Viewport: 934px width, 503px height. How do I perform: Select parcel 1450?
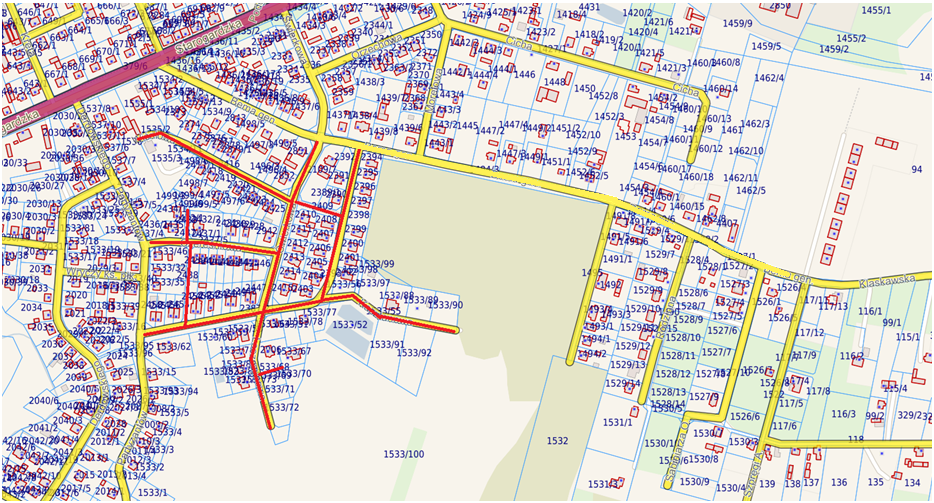click(x=584, y=89)
